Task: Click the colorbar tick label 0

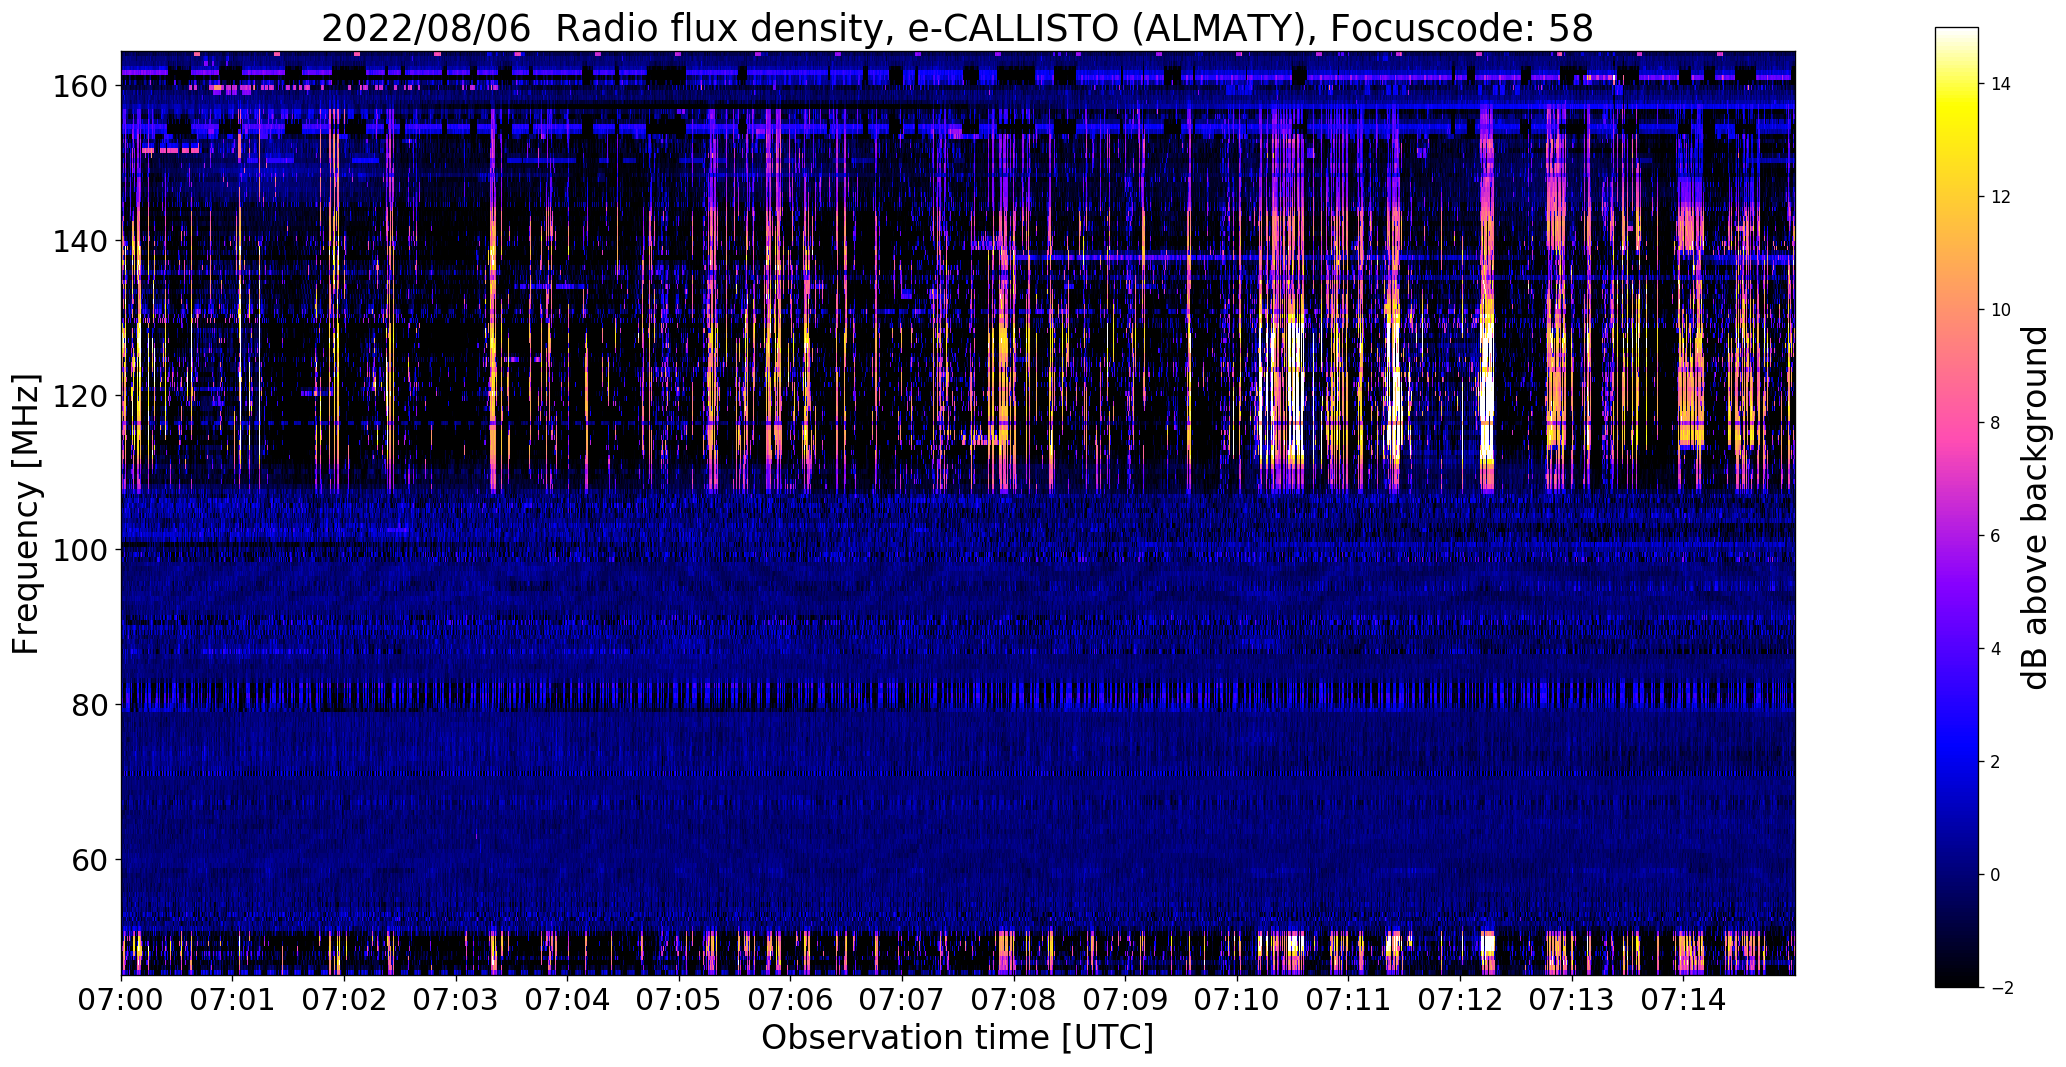Action: pos(1996,875)
